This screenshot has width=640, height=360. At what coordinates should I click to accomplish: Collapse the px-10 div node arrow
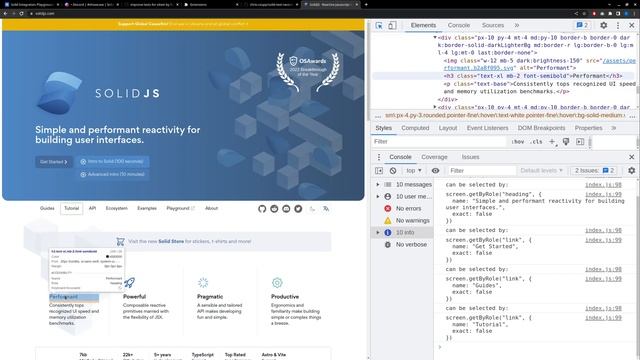point(435,37)
